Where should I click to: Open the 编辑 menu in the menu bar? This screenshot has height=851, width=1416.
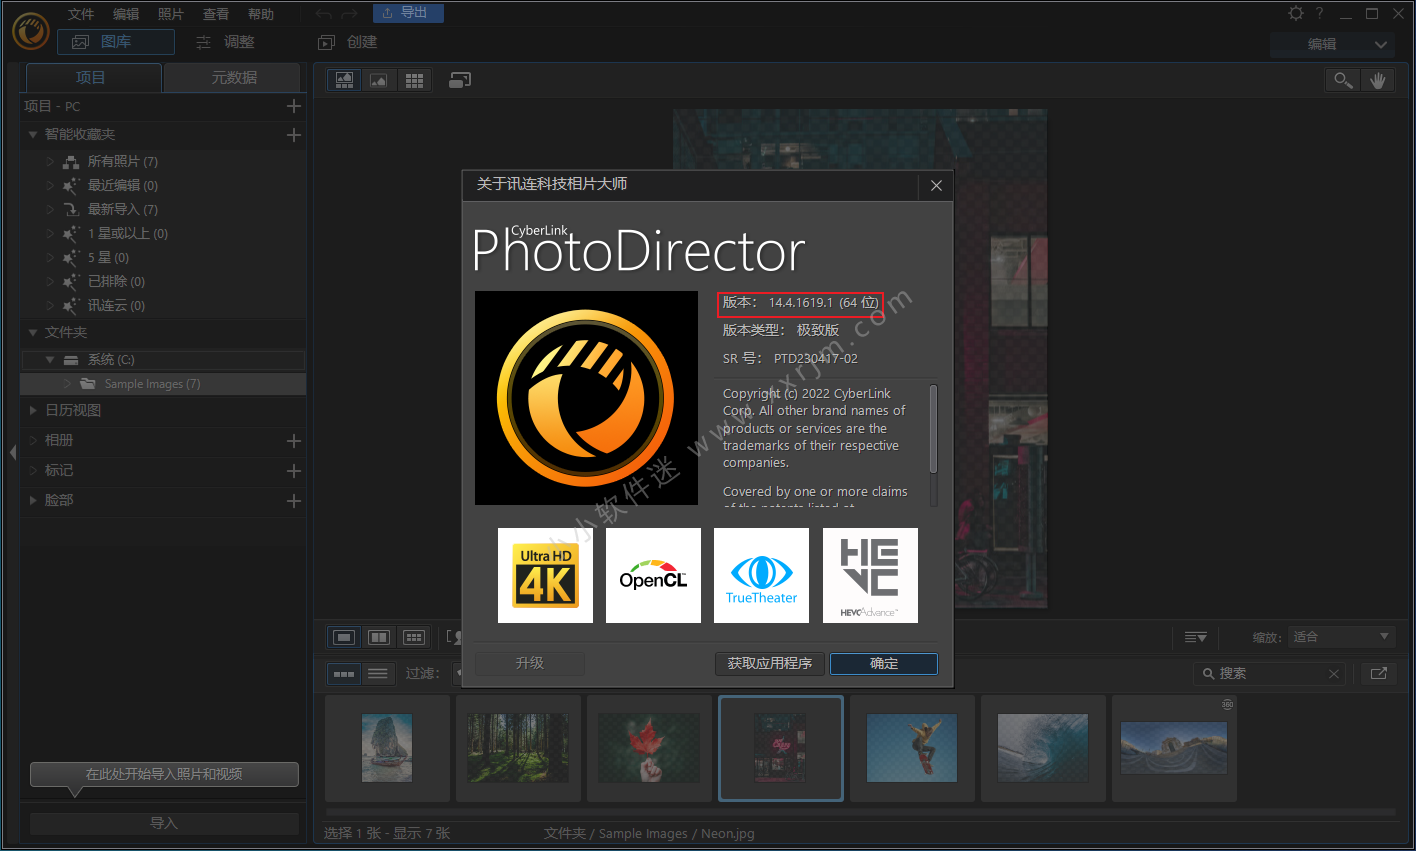pos(126,14)
